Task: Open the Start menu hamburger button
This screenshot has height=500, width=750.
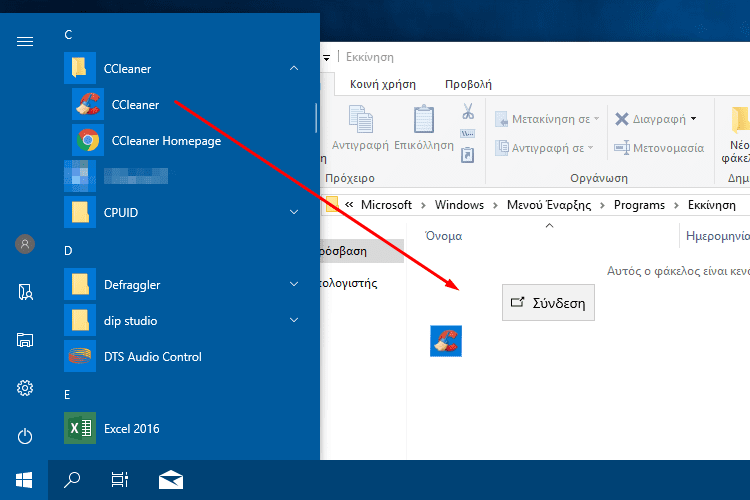Action: click(25, 42)
